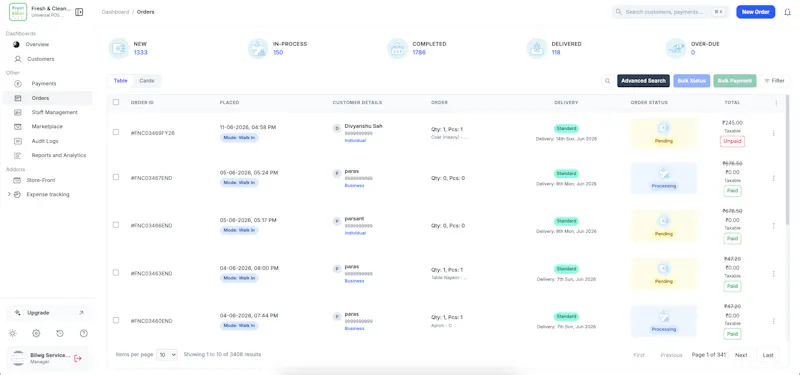This screenshot has width=800, height=375.
Task: Click the Store-Front sidebar icon
Action: [x=17, y=180]
